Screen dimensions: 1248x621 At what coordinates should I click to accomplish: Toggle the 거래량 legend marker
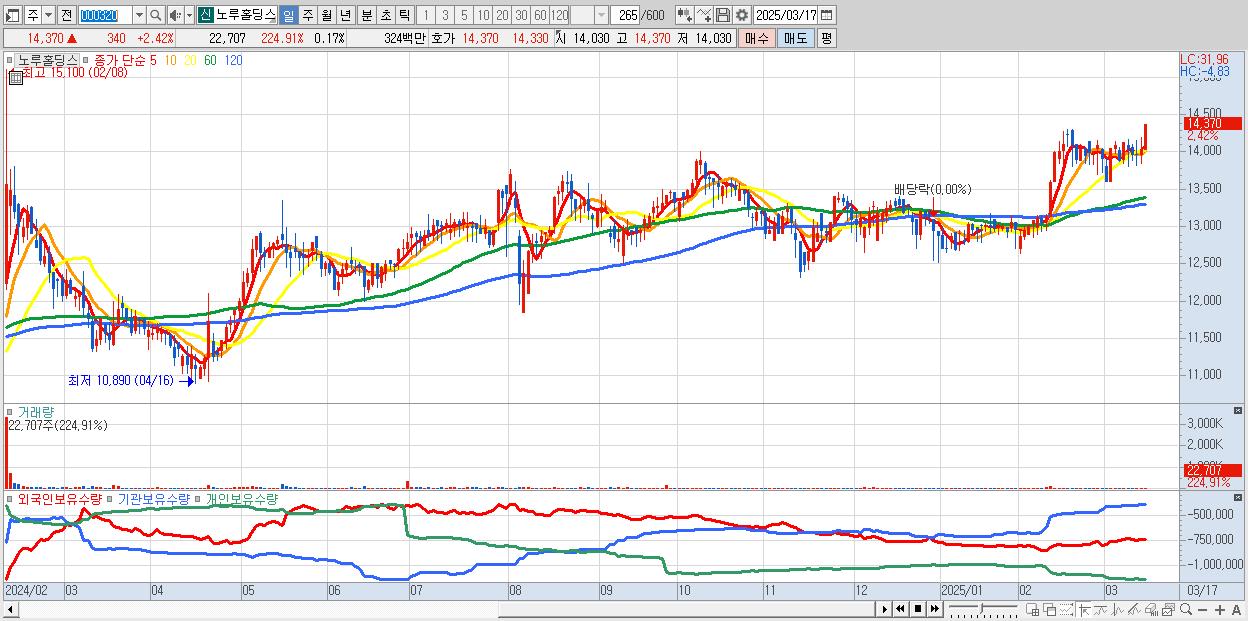coord(12,411)
